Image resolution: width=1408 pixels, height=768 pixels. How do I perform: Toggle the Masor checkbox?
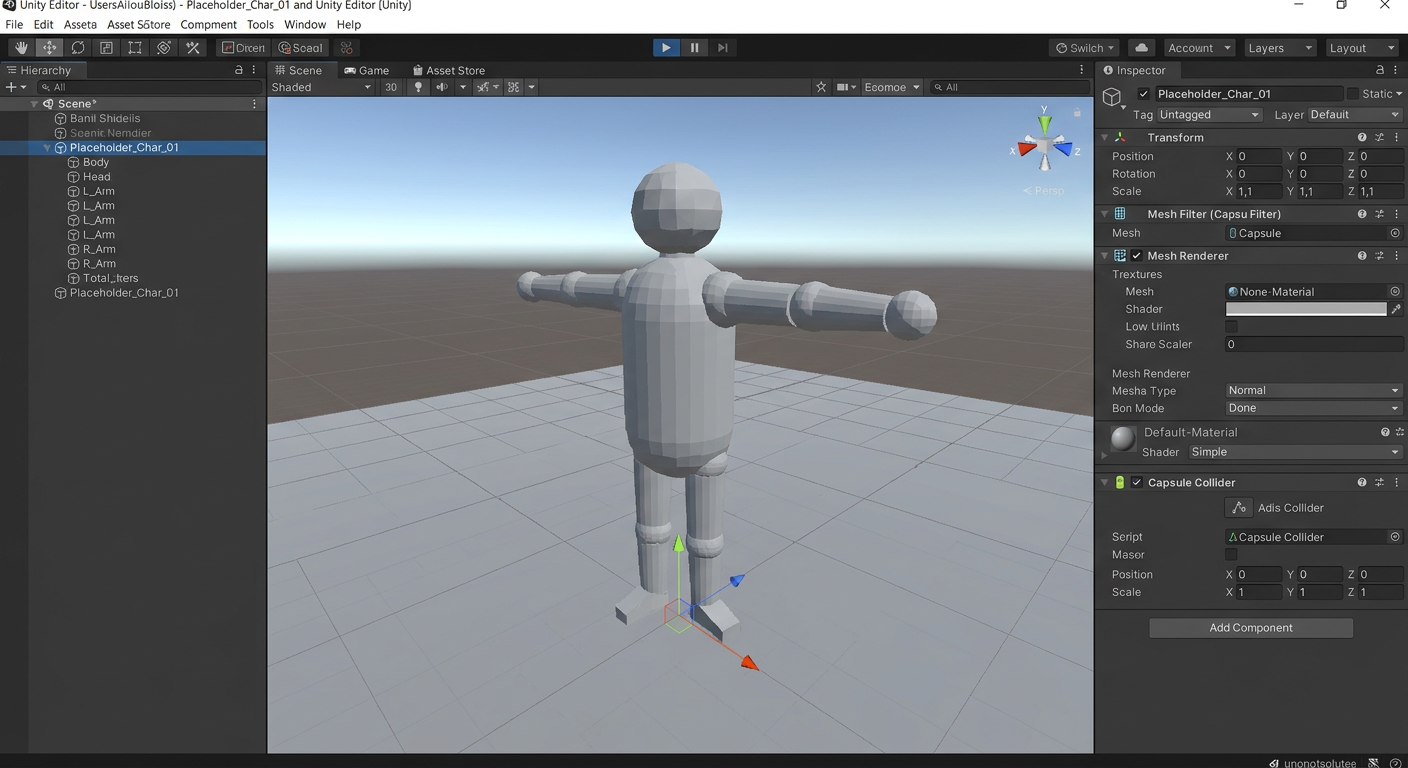click(x=1232, y=555)
